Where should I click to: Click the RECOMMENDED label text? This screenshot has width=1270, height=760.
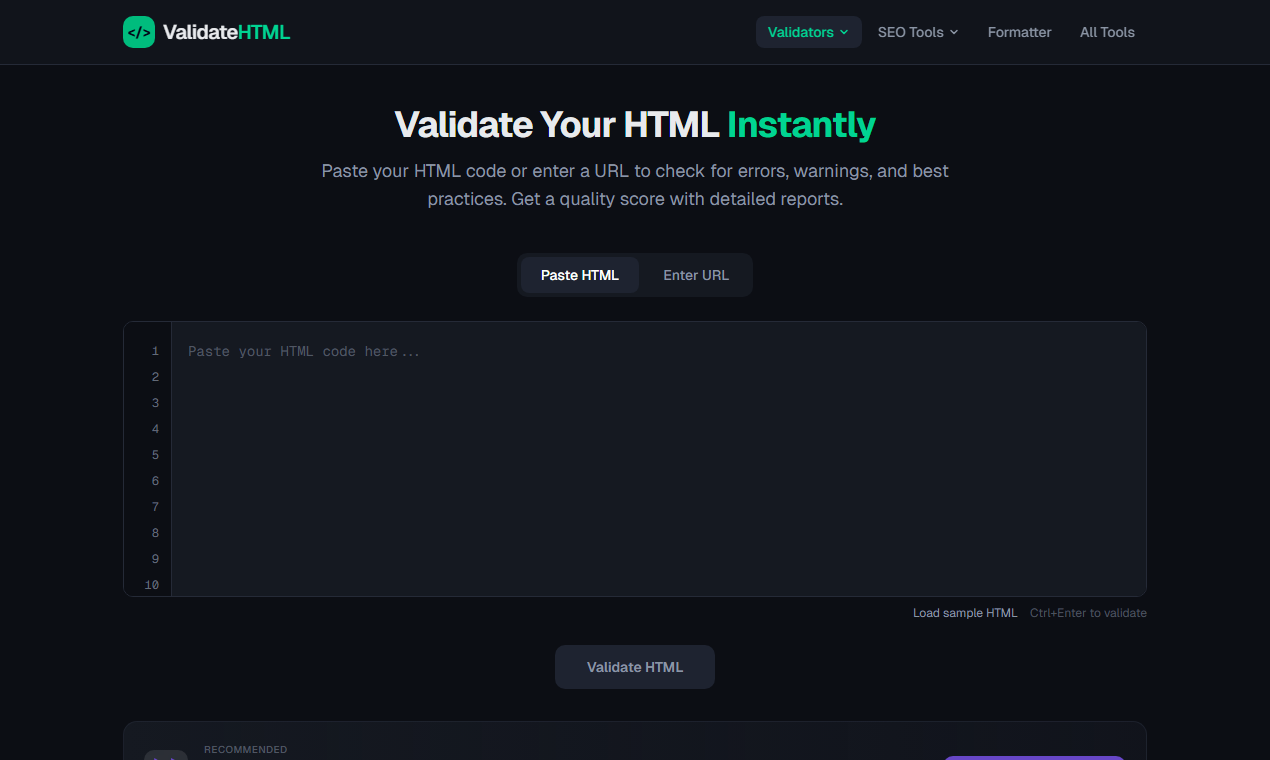point(245,750)
